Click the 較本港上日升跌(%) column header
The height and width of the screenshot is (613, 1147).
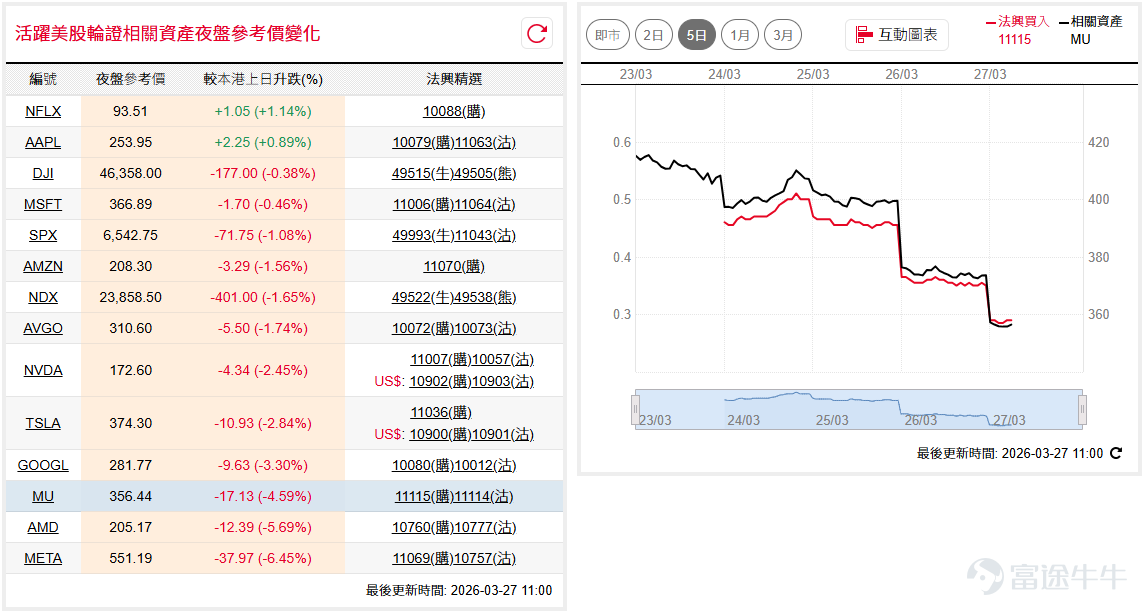click(263, 79)
